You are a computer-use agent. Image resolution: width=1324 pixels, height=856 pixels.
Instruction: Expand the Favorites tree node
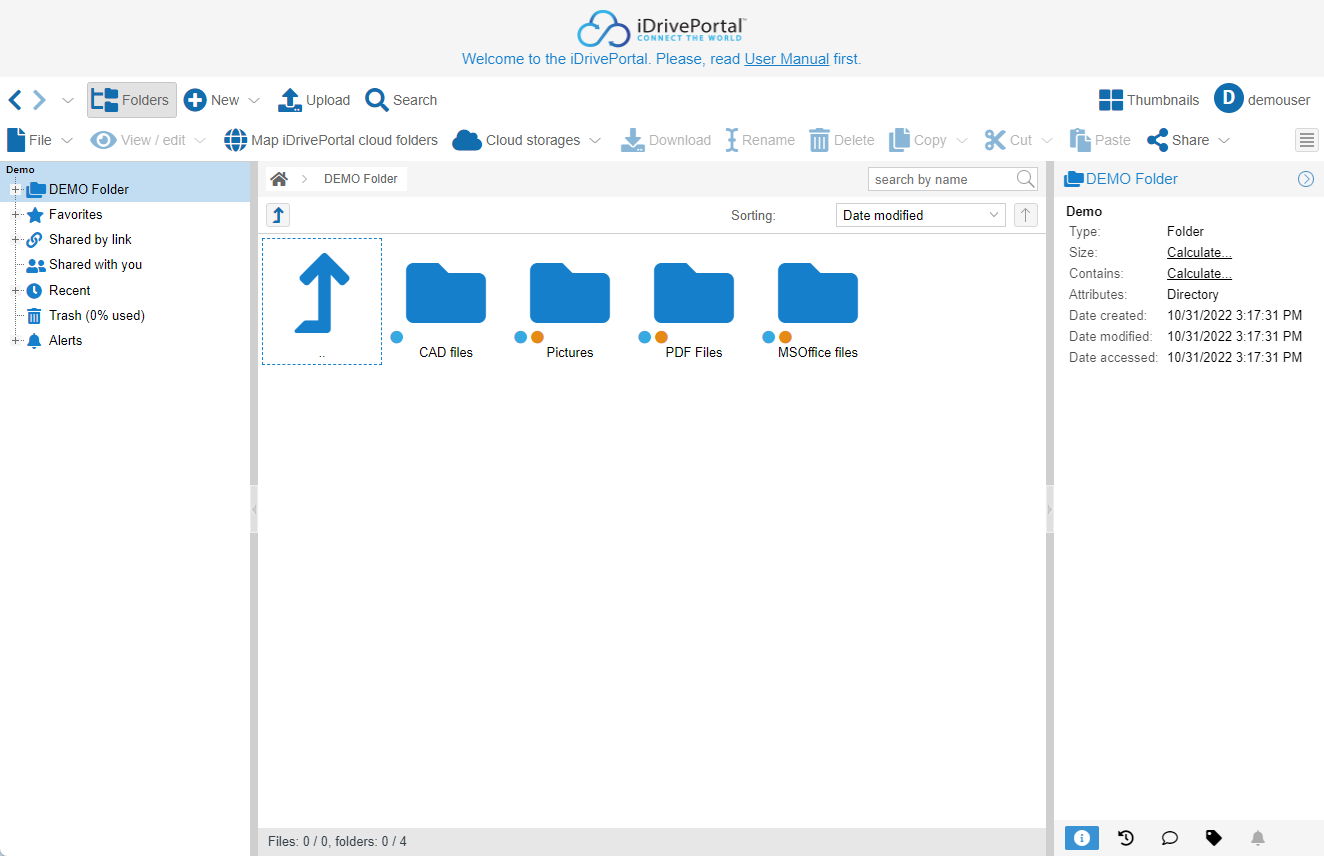(15, 214)
